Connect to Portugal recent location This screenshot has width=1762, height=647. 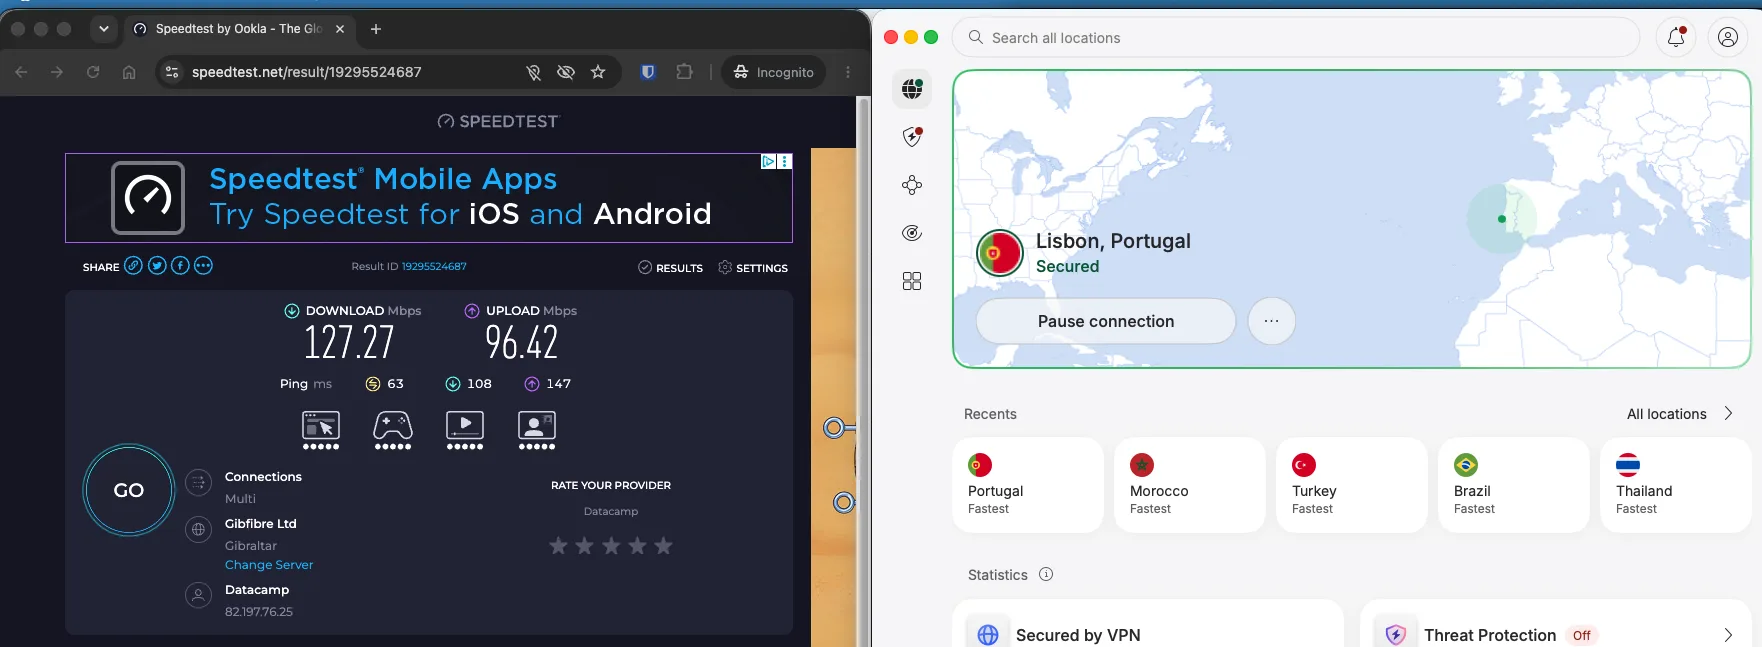pyautogui.click(x=1028, y=485)
